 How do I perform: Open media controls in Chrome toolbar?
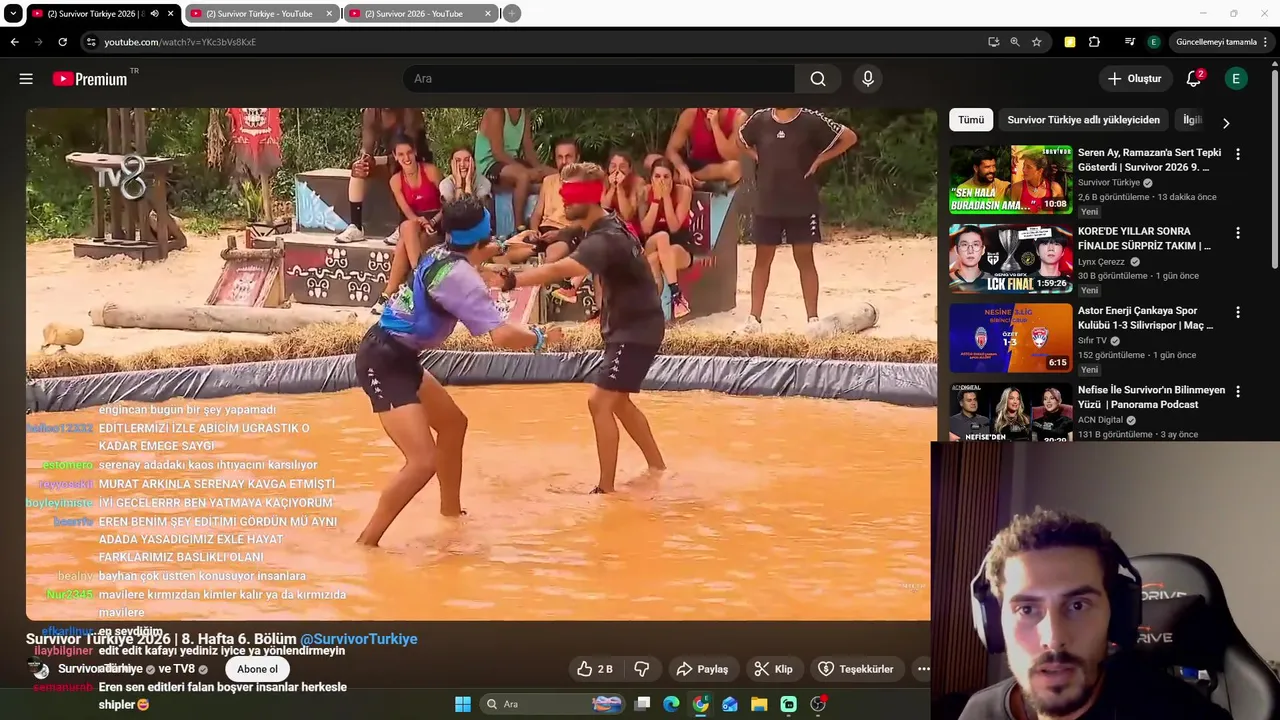coord(1130,42)
